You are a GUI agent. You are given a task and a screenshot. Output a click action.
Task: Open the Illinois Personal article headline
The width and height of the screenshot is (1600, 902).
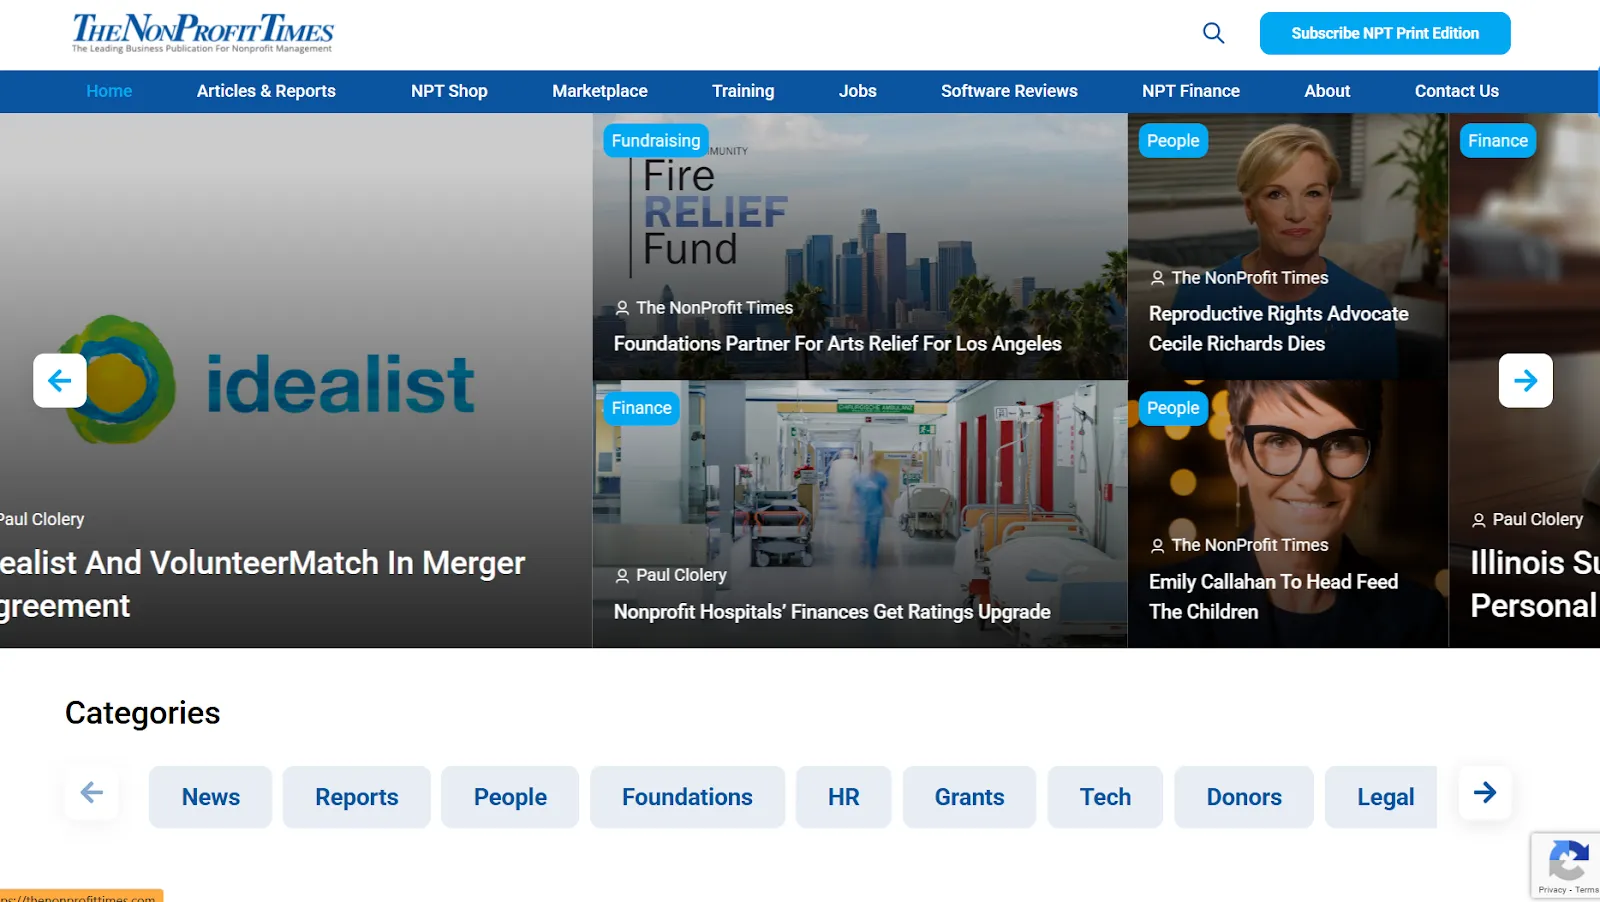1534,584
